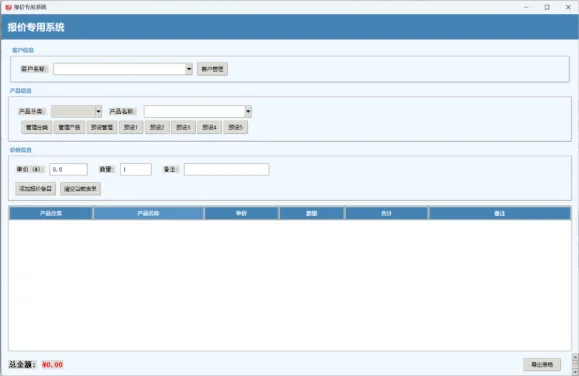Maximize the 报价专用系统 window

point(547,7)
